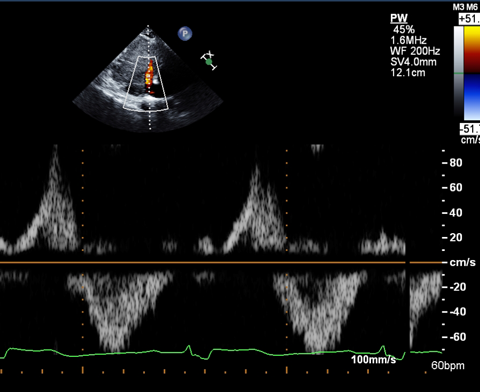The height and width of the screenshot is (392, 480).
Task: Click the color Doppler box in sector image
Action: [146, 83]
